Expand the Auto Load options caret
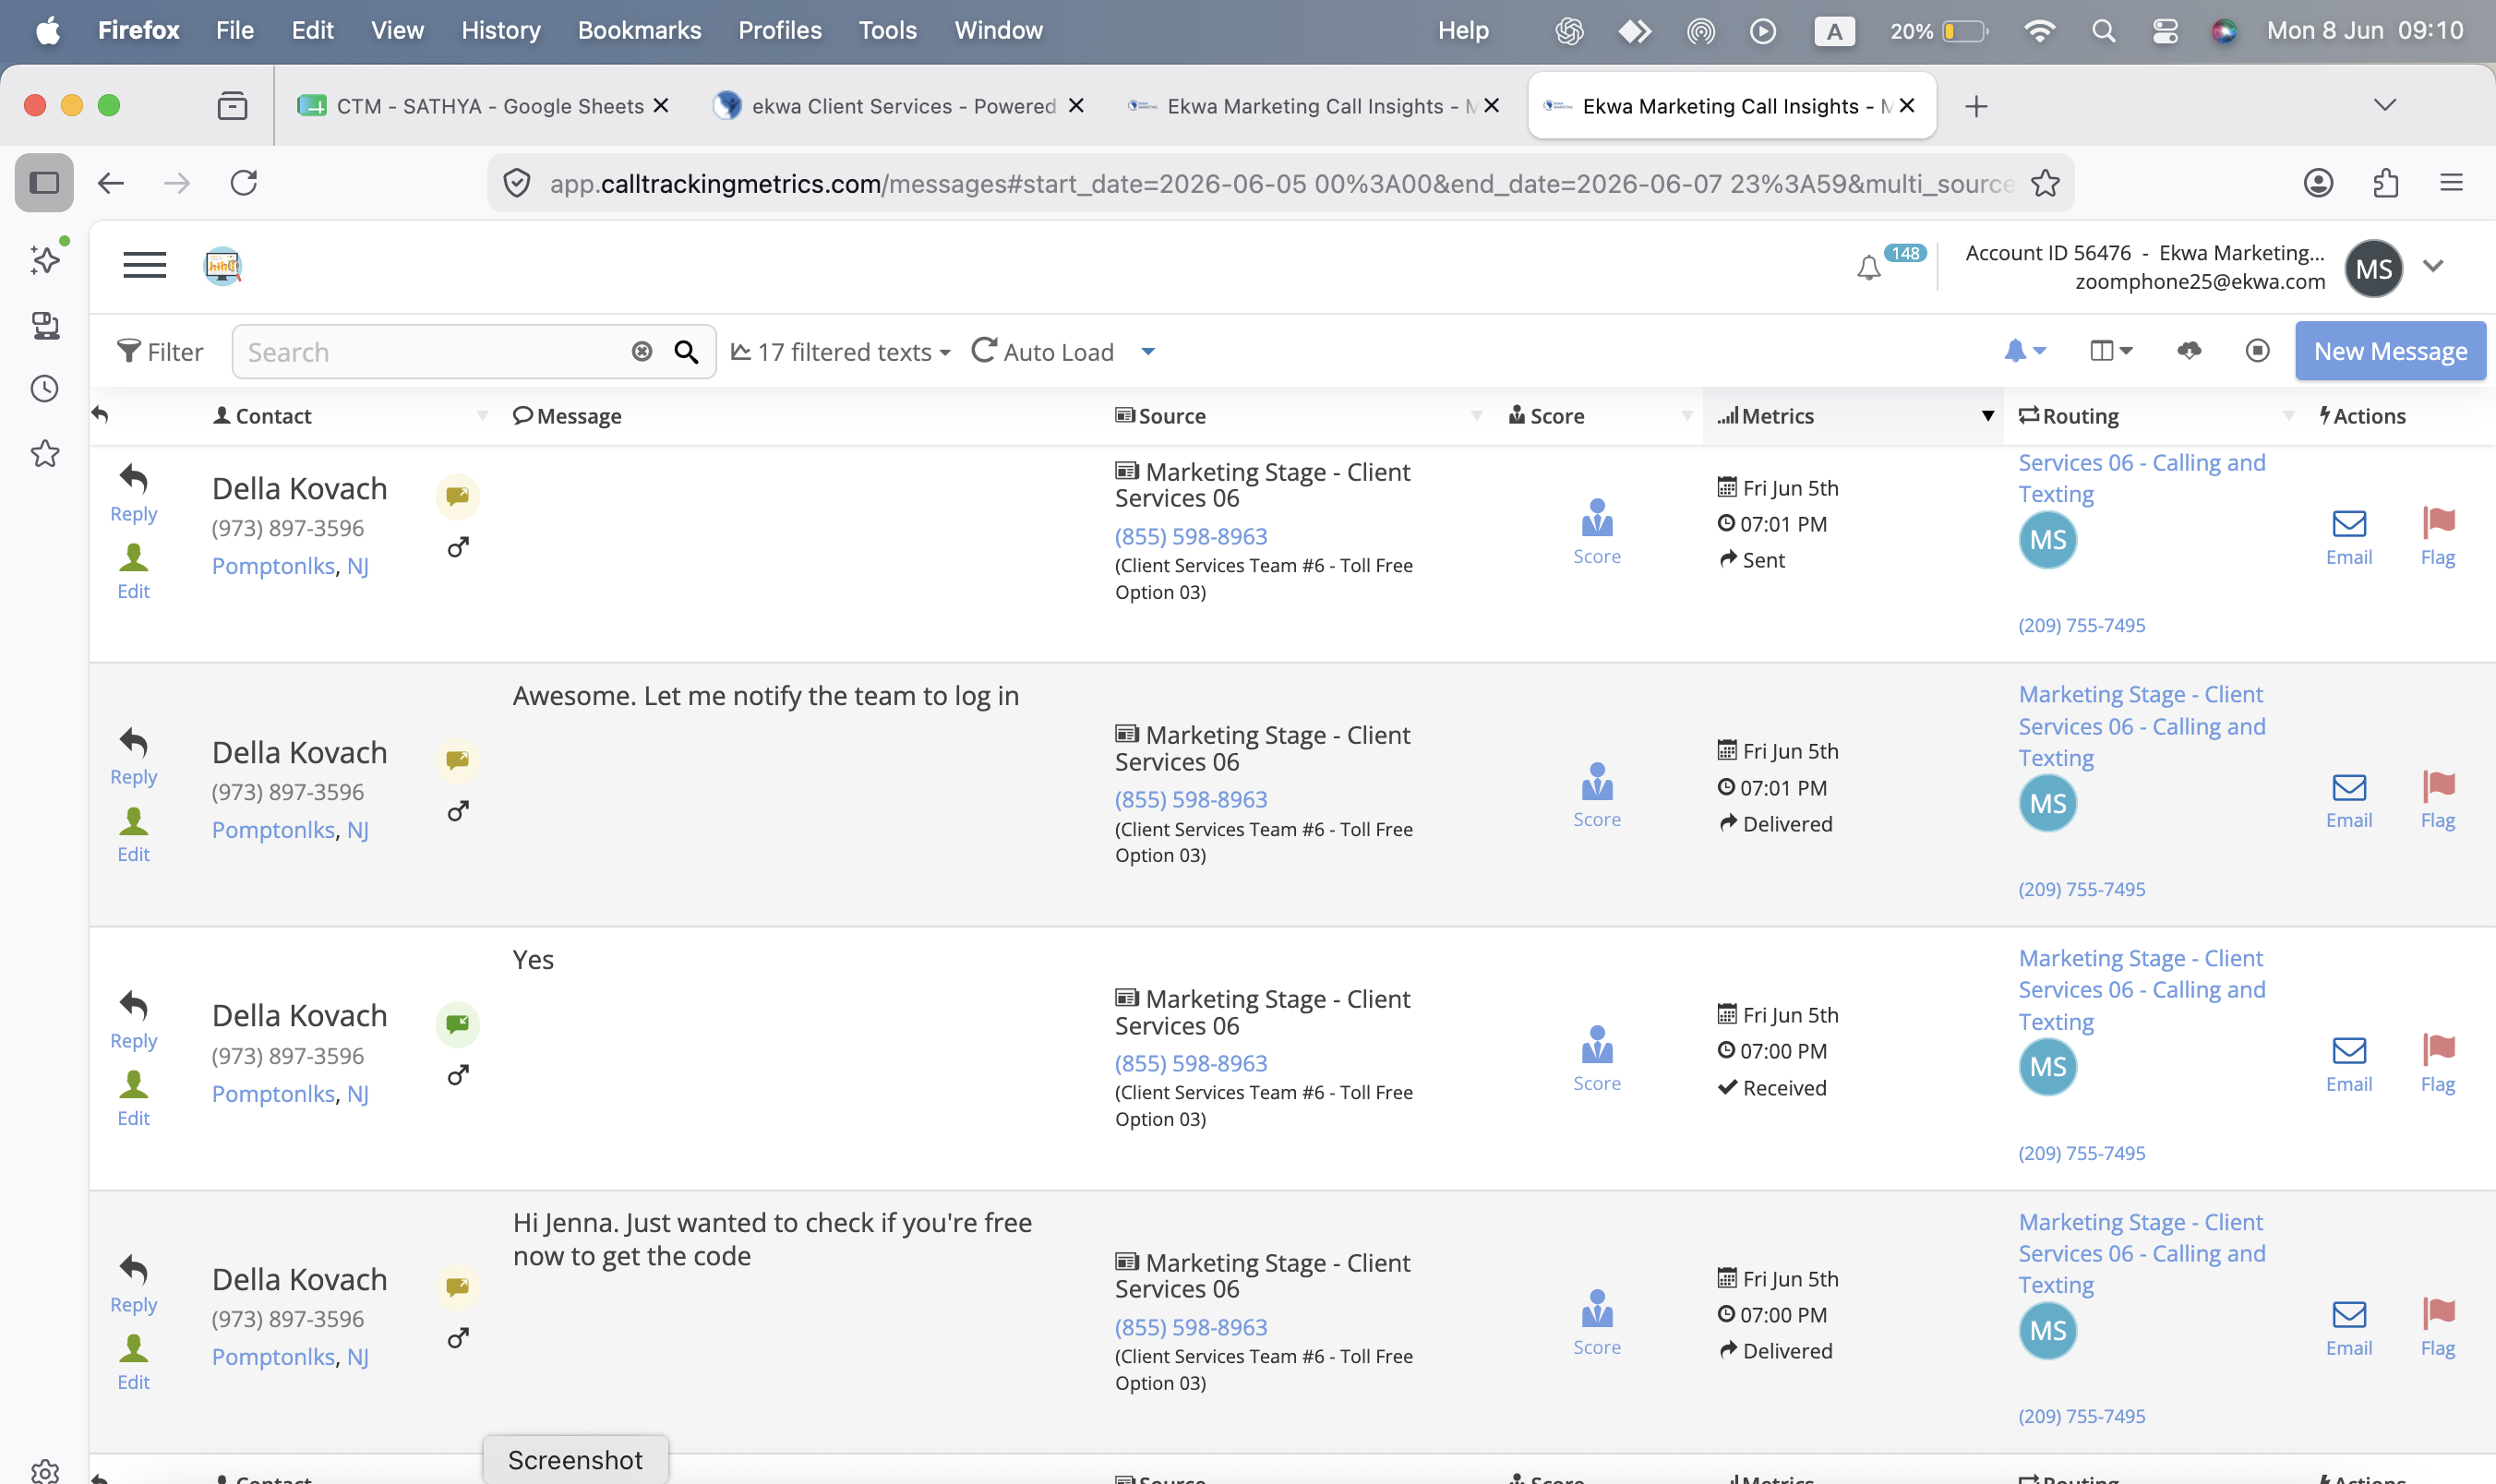This screenshot has width=2496, height=1484. tap(1148, 351)
